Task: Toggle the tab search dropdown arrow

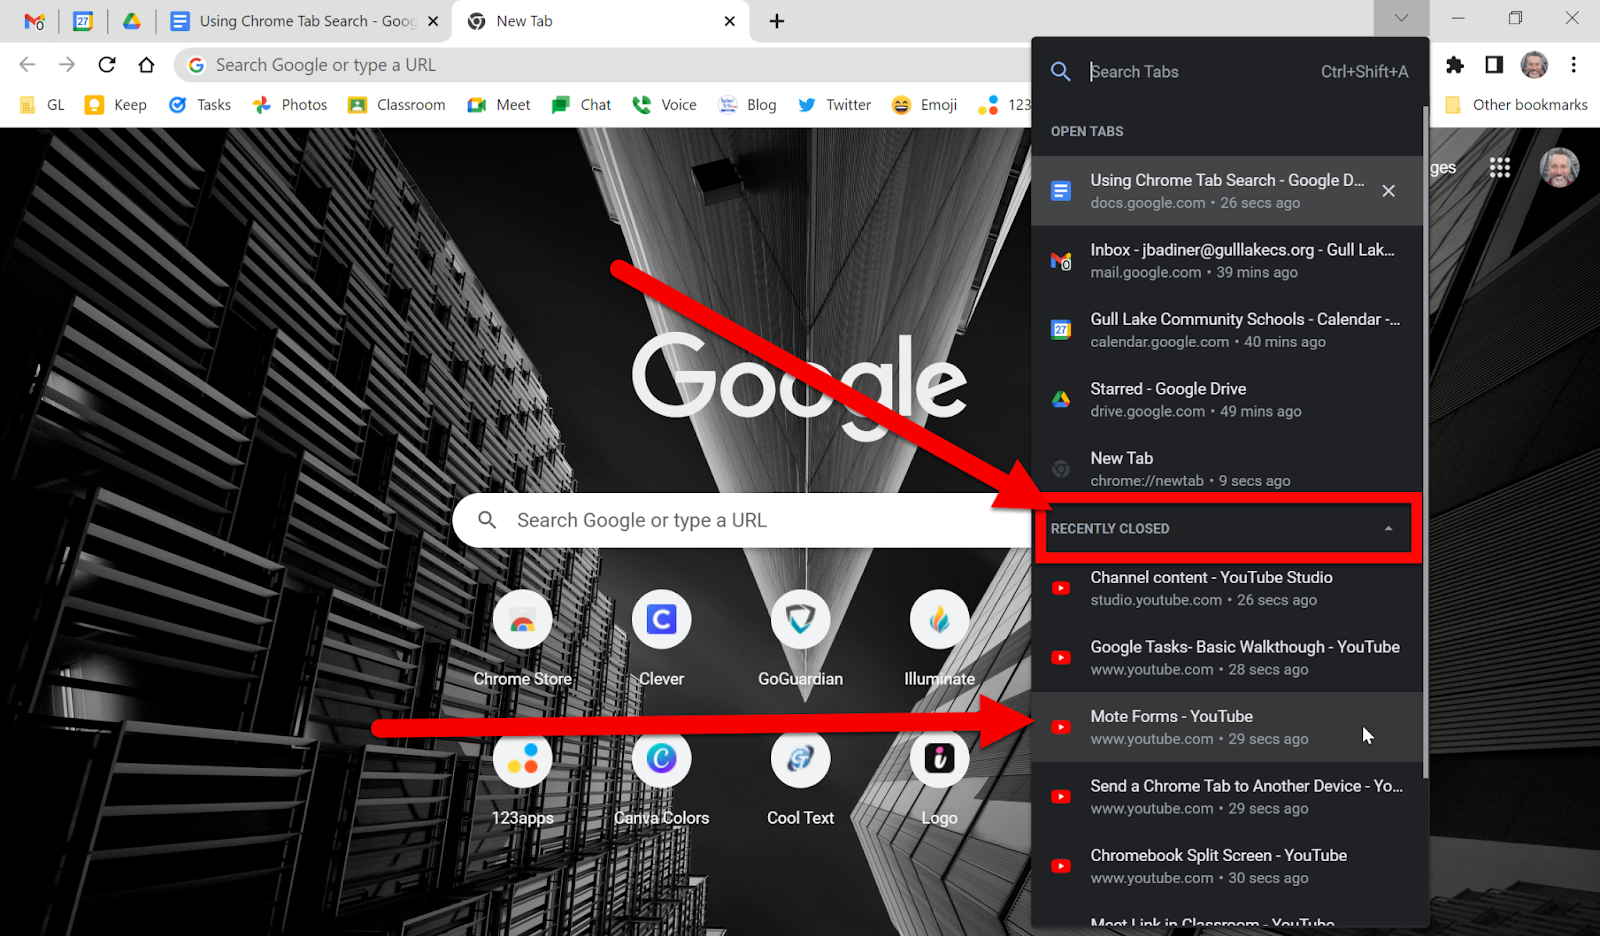Action: 1401,18
